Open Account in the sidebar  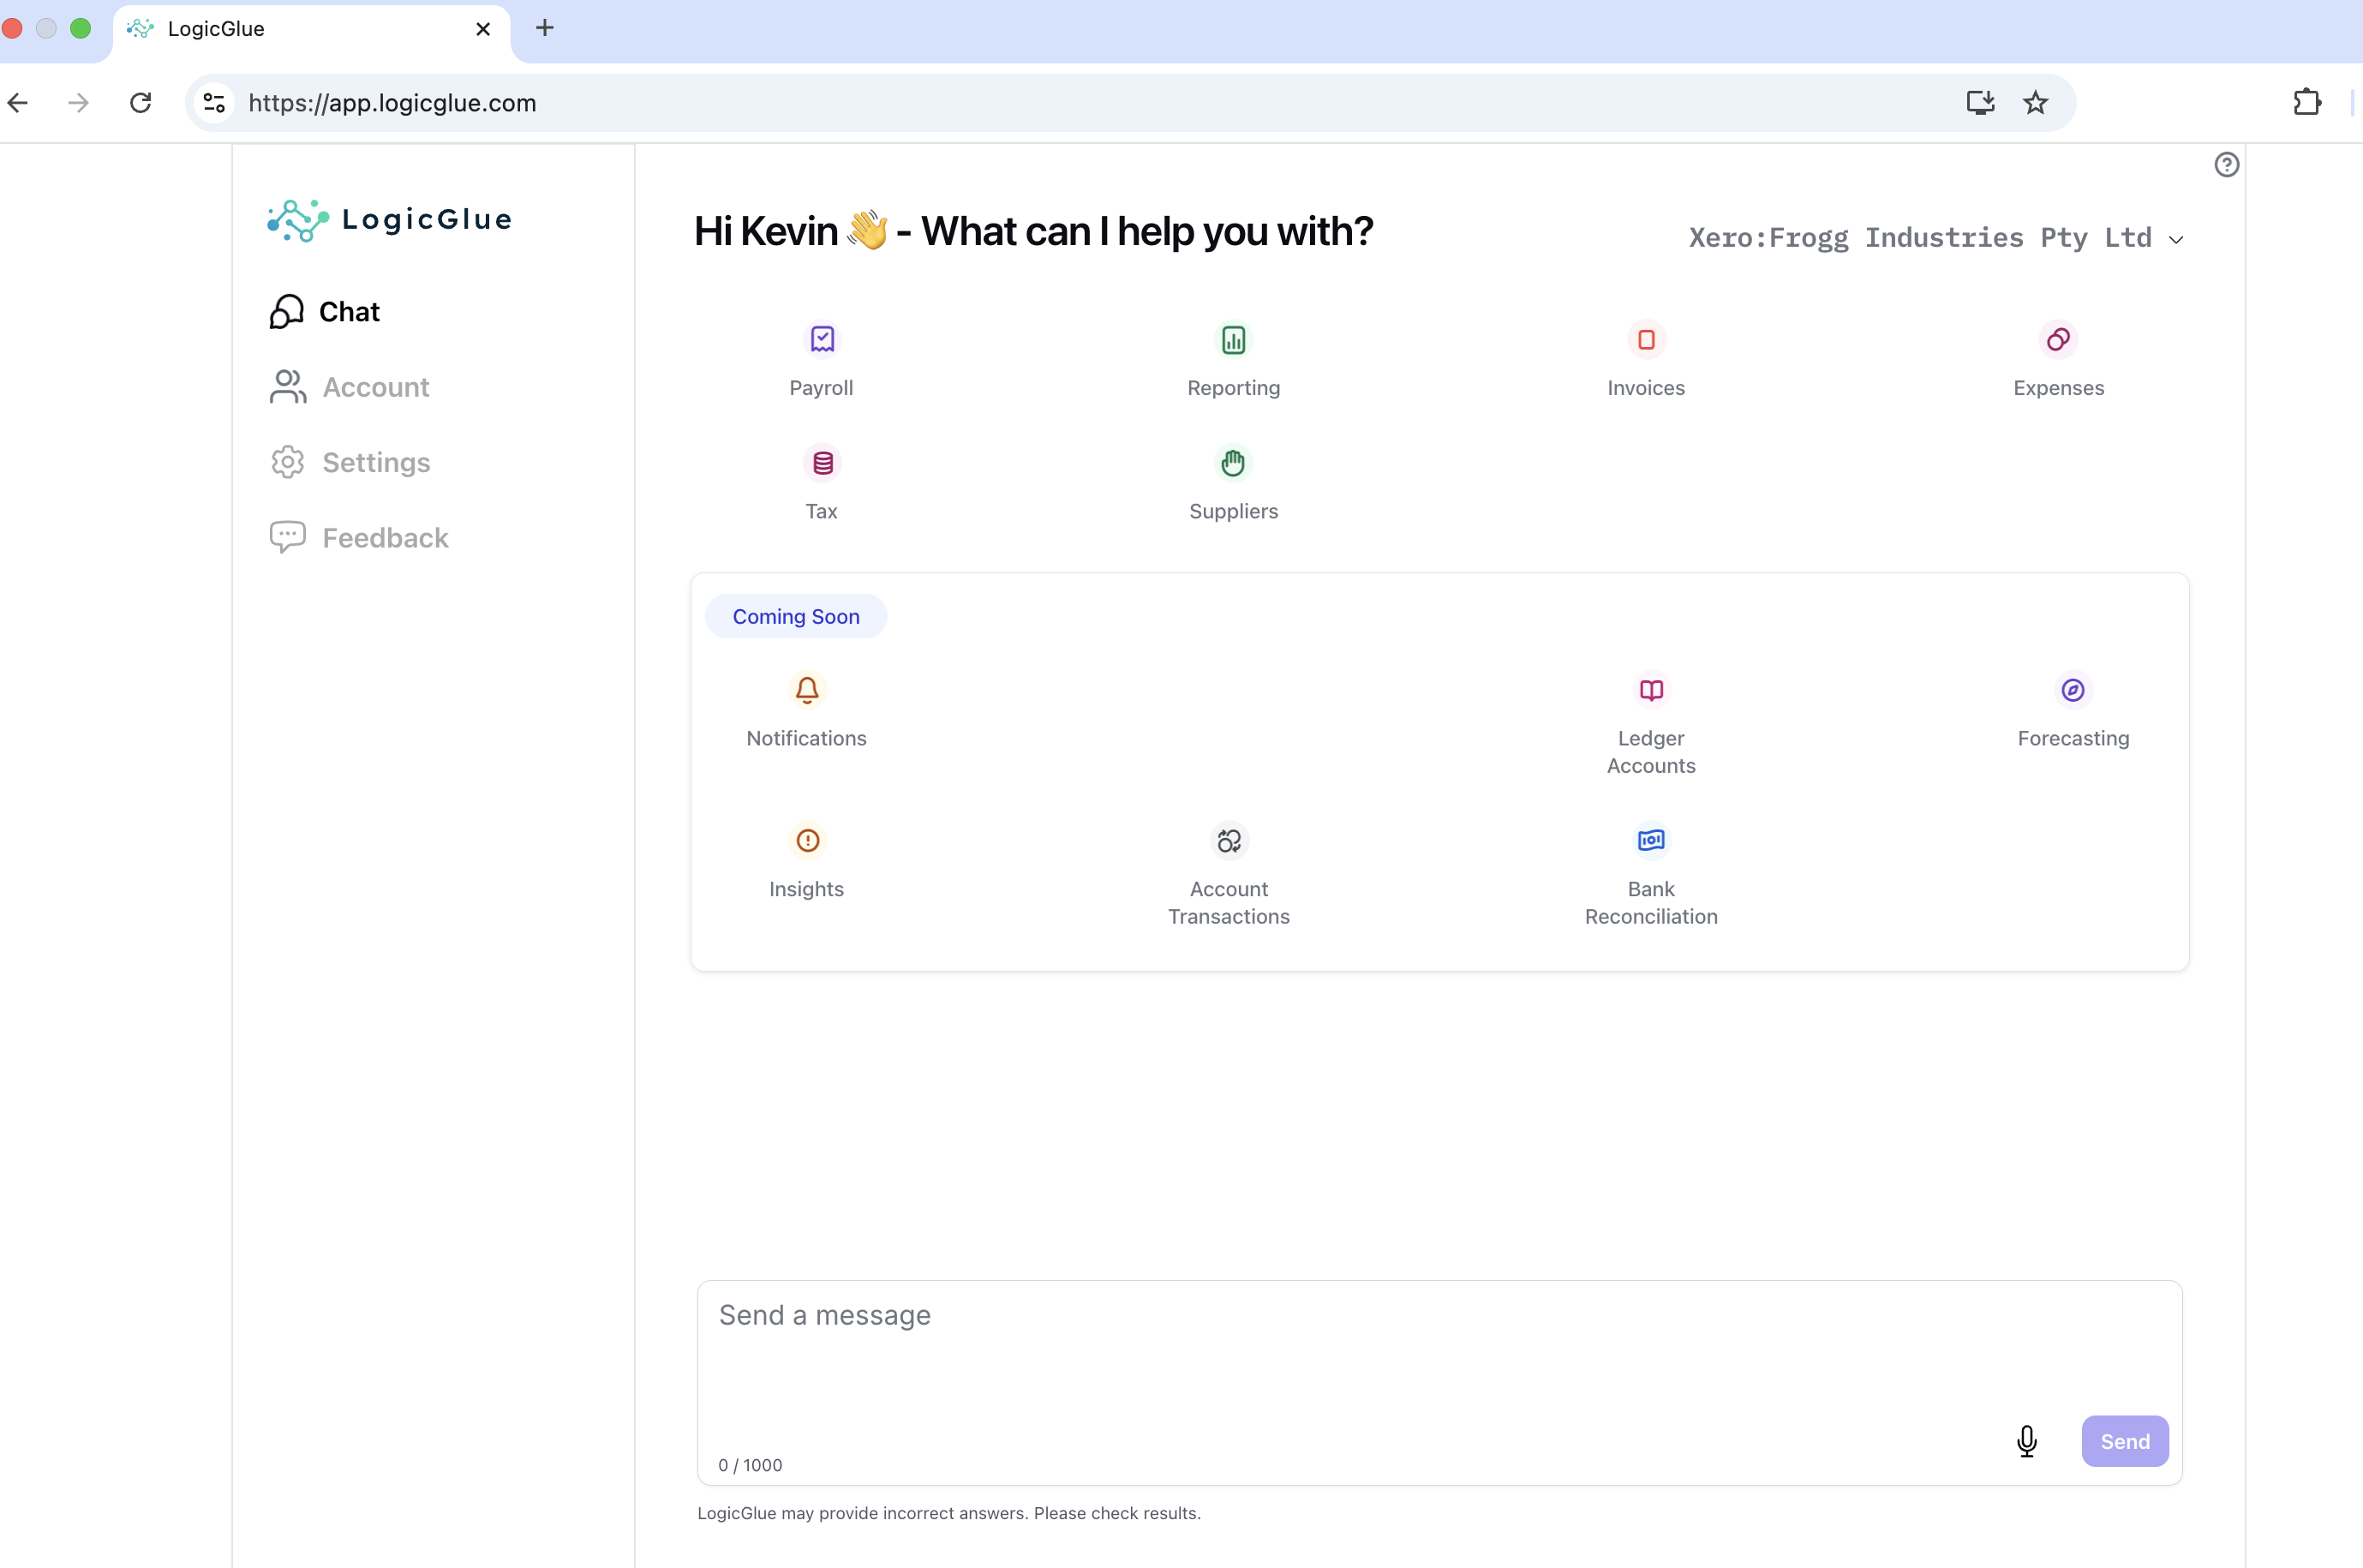349,387
